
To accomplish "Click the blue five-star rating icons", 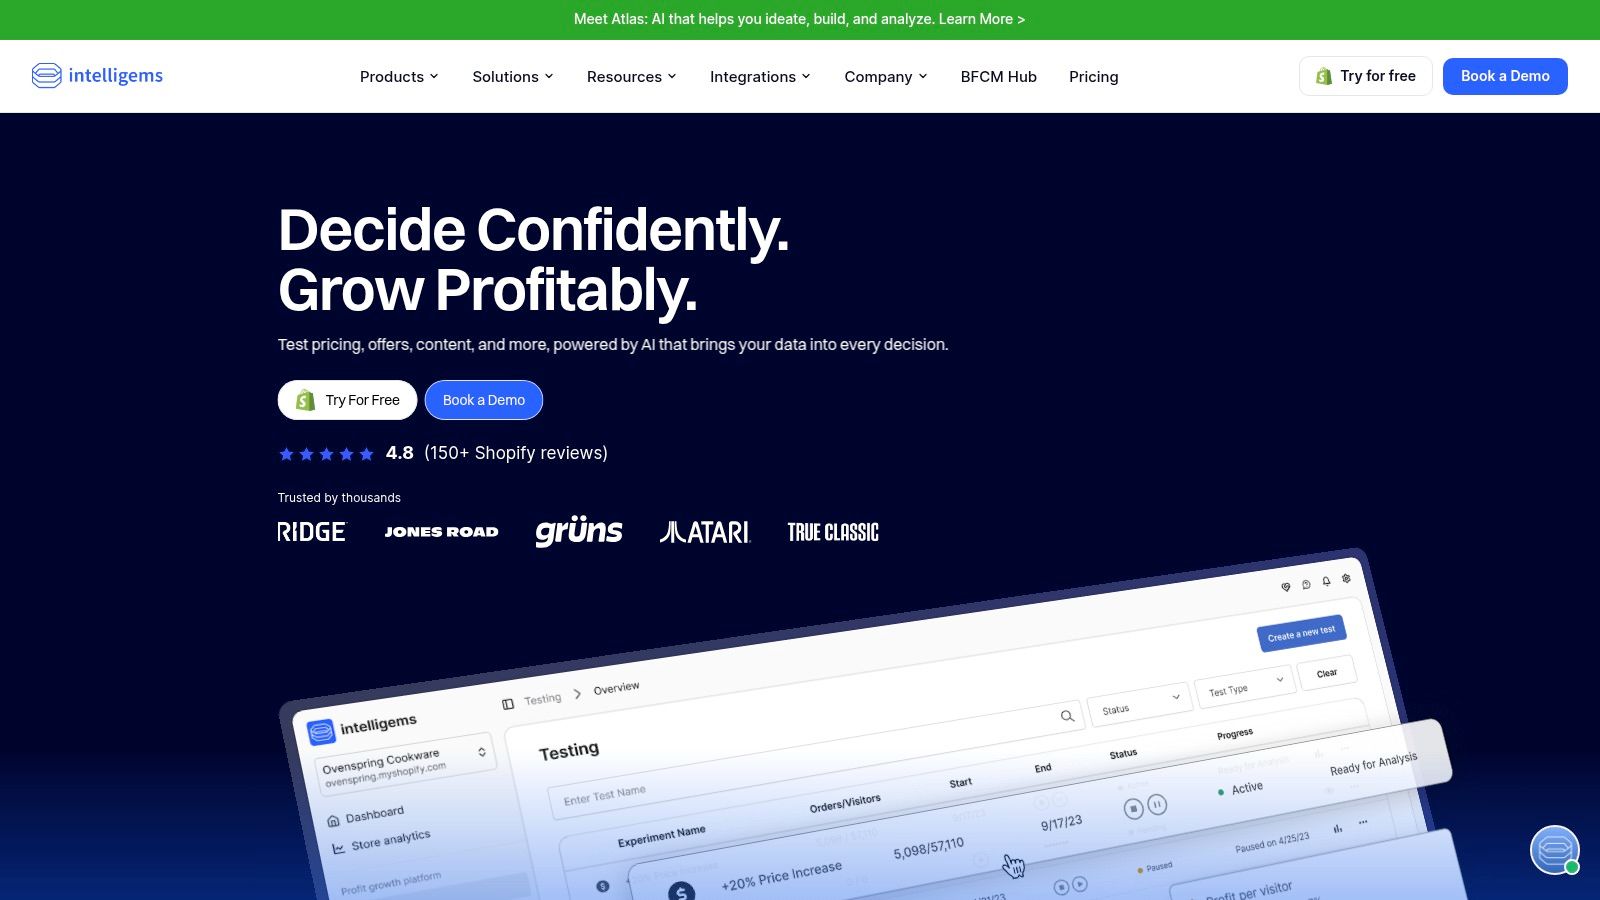I will (326, 454).
